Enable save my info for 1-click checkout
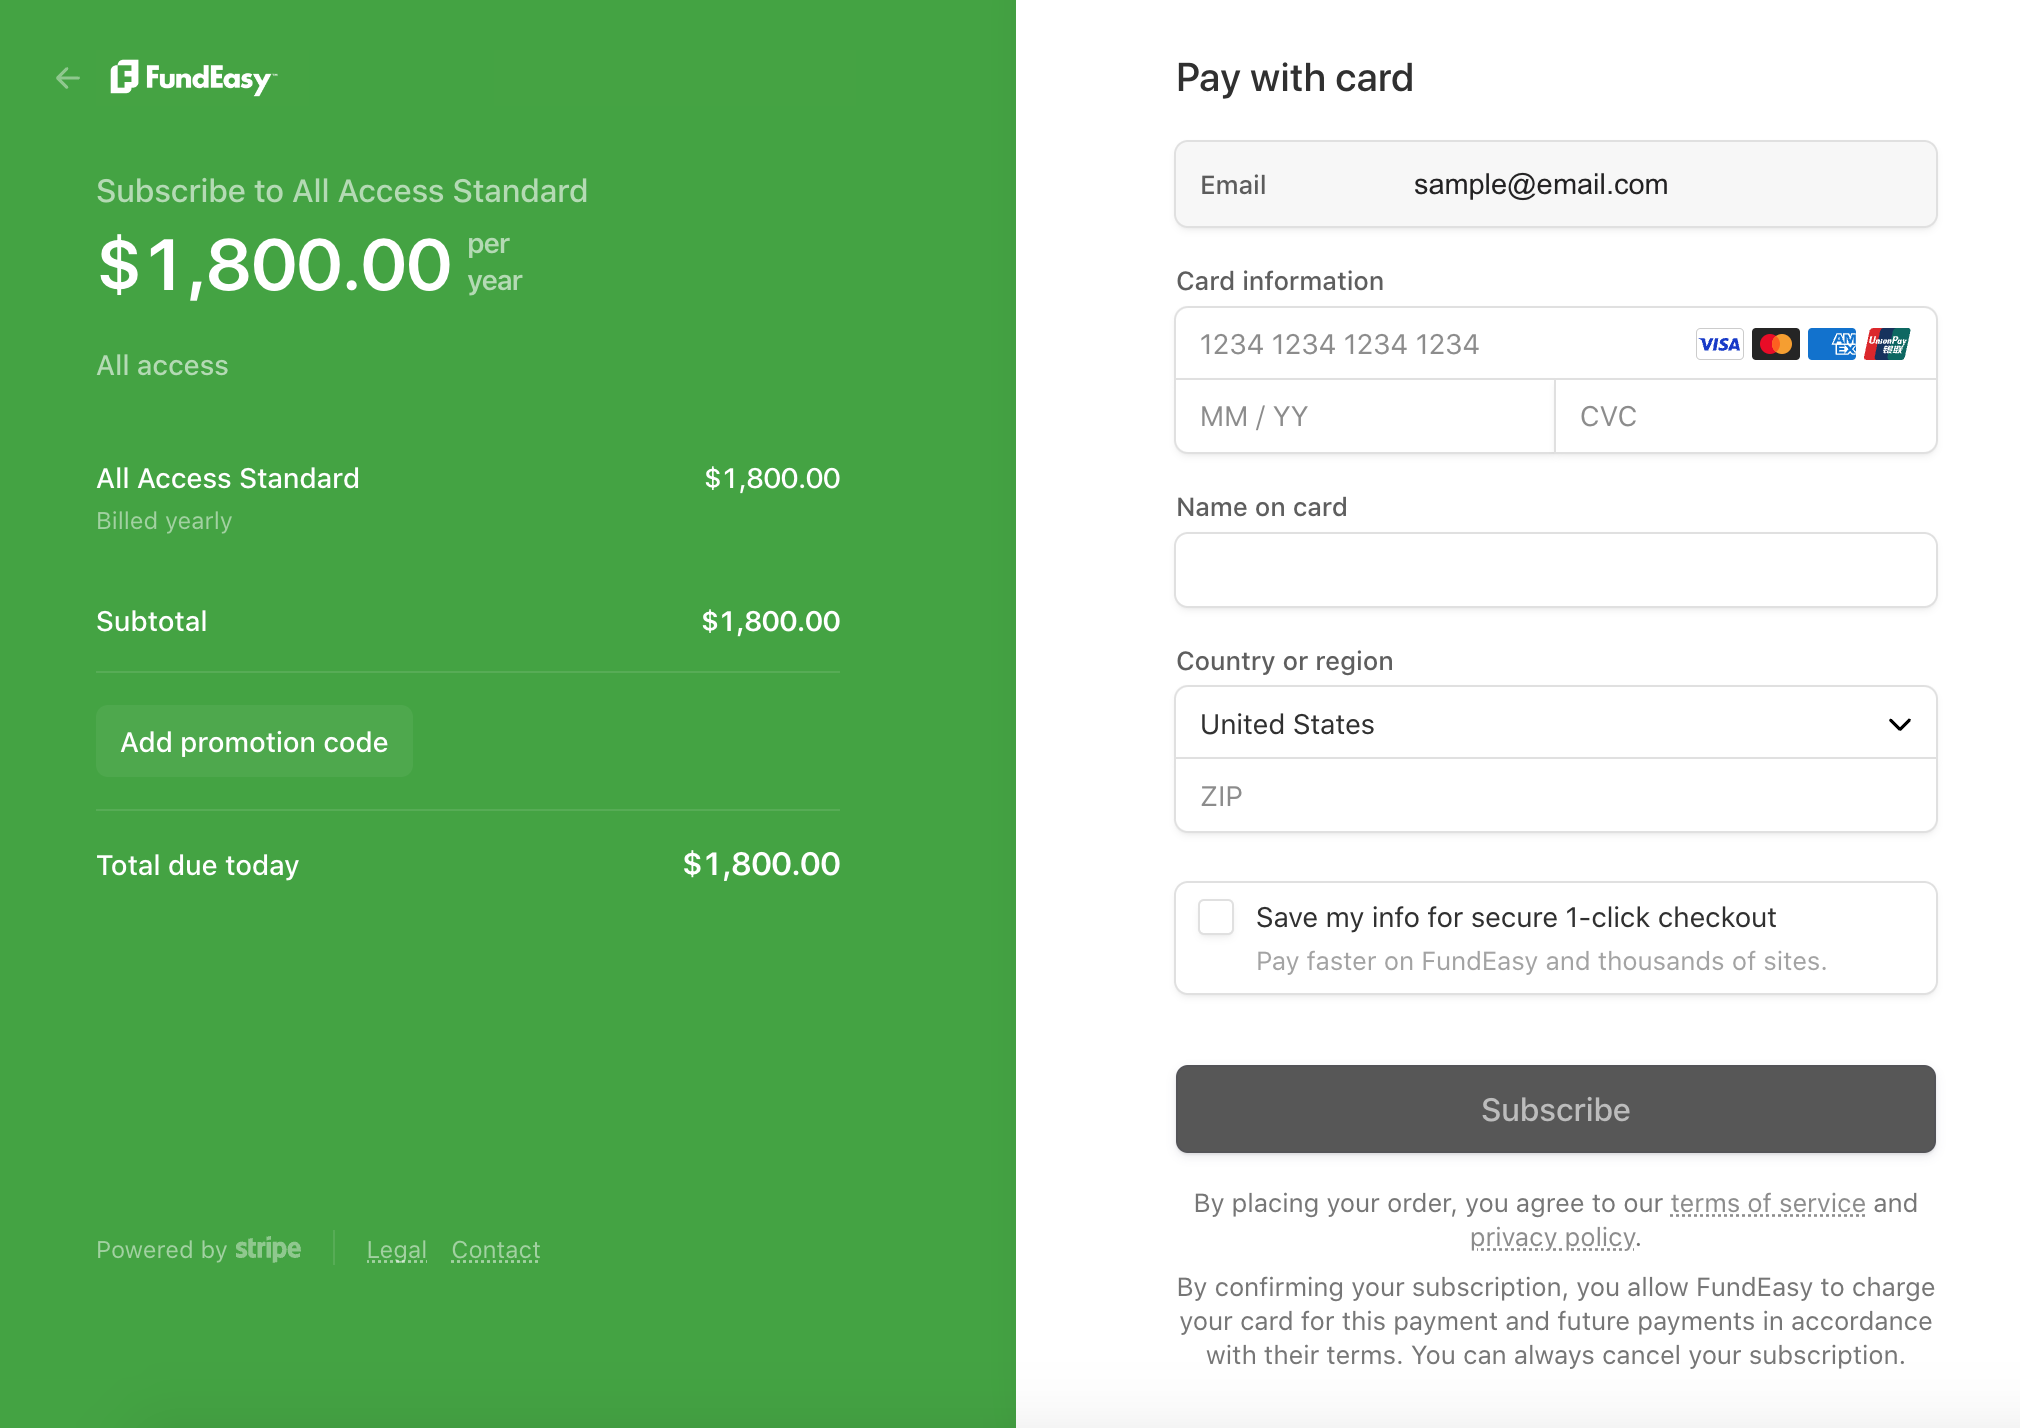 (x=1216, y=917)
